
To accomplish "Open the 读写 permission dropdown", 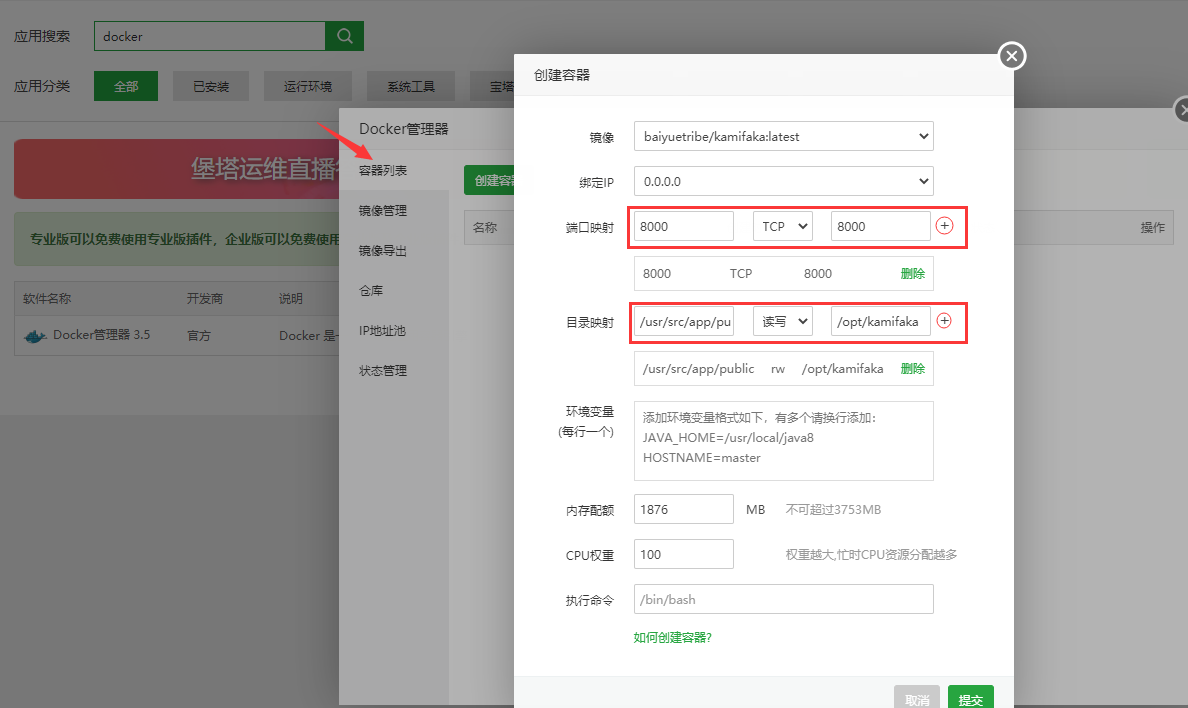I will (783, 322).
